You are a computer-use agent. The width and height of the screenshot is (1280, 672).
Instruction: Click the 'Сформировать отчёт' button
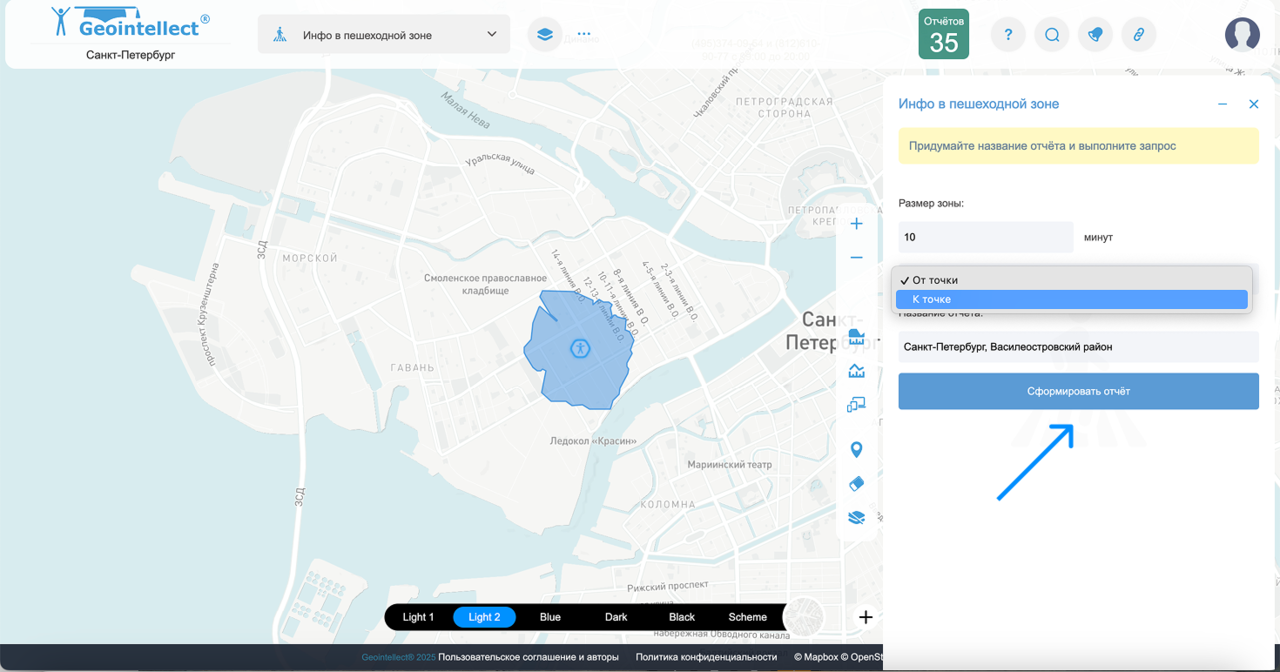point(1078,391)
